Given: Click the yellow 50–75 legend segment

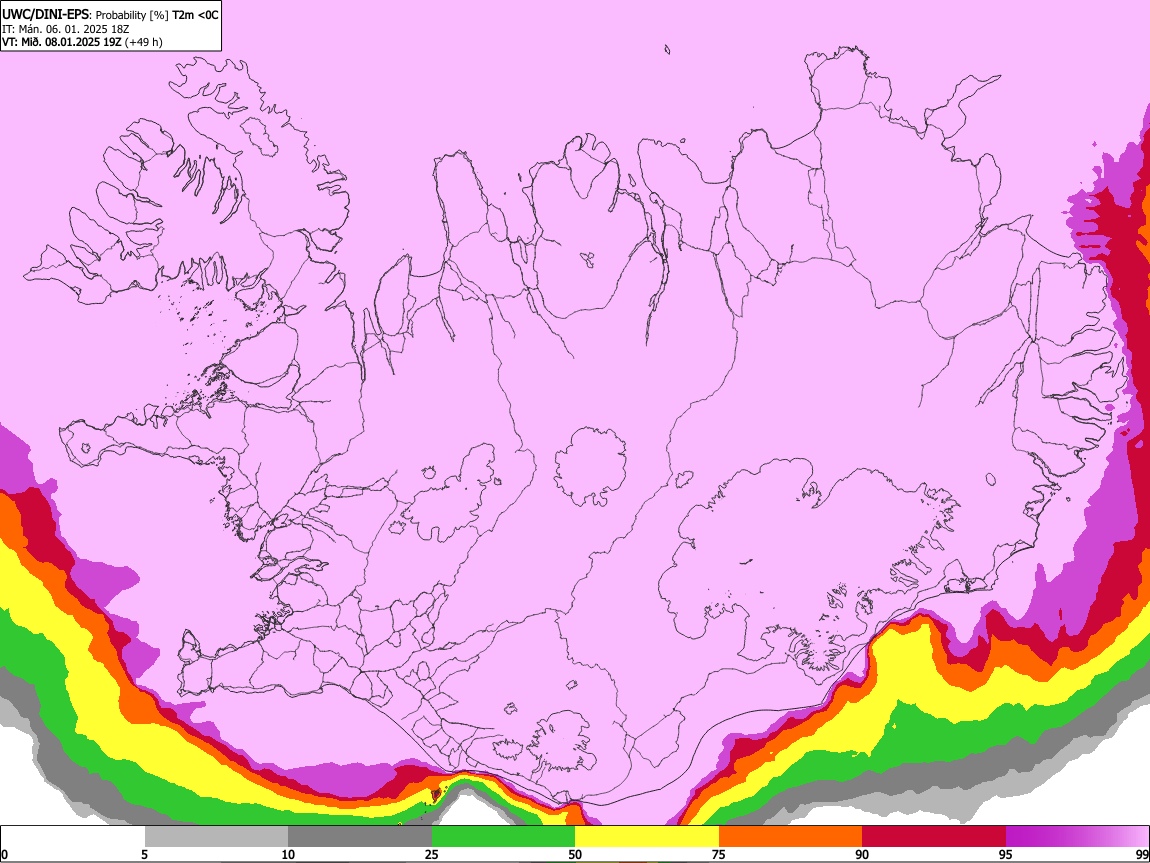Looking at the screenshot, I should pyautogui.click(x=647, y=837).
